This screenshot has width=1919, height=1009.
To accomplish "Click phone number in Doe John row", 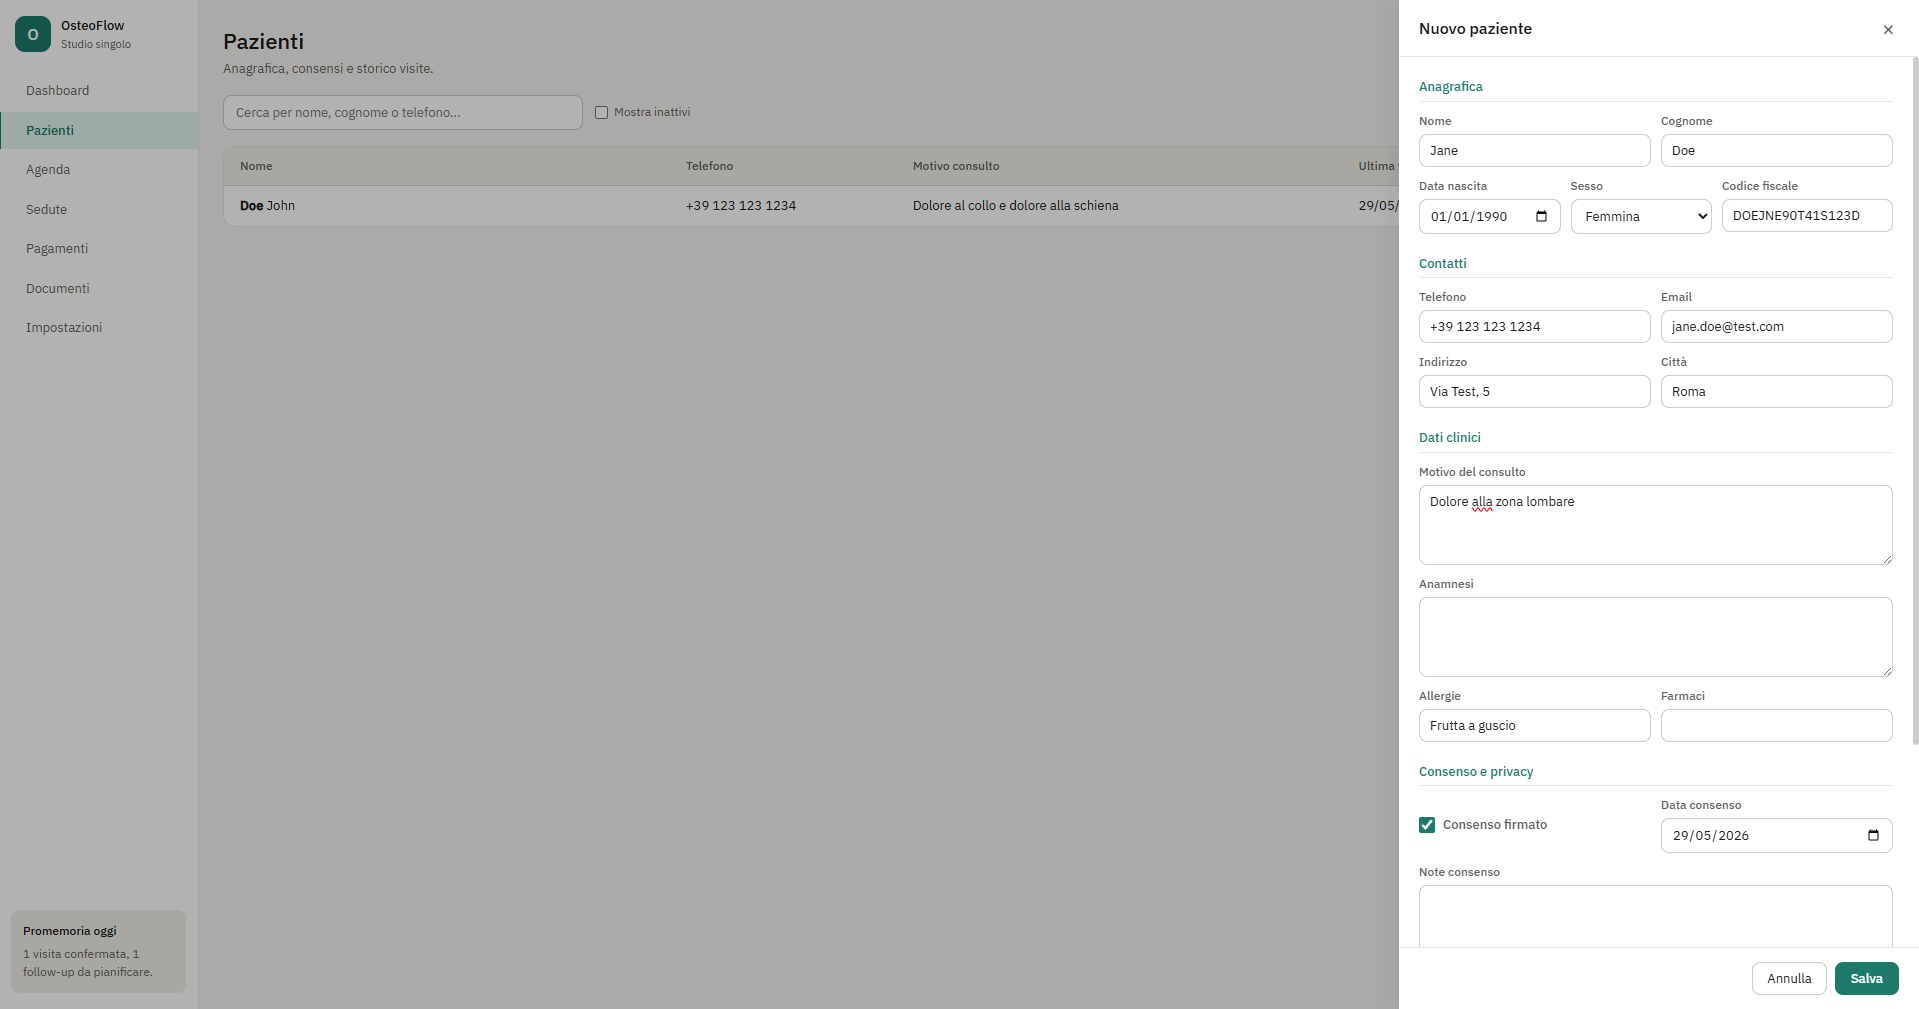I will (x=741, y=205).
